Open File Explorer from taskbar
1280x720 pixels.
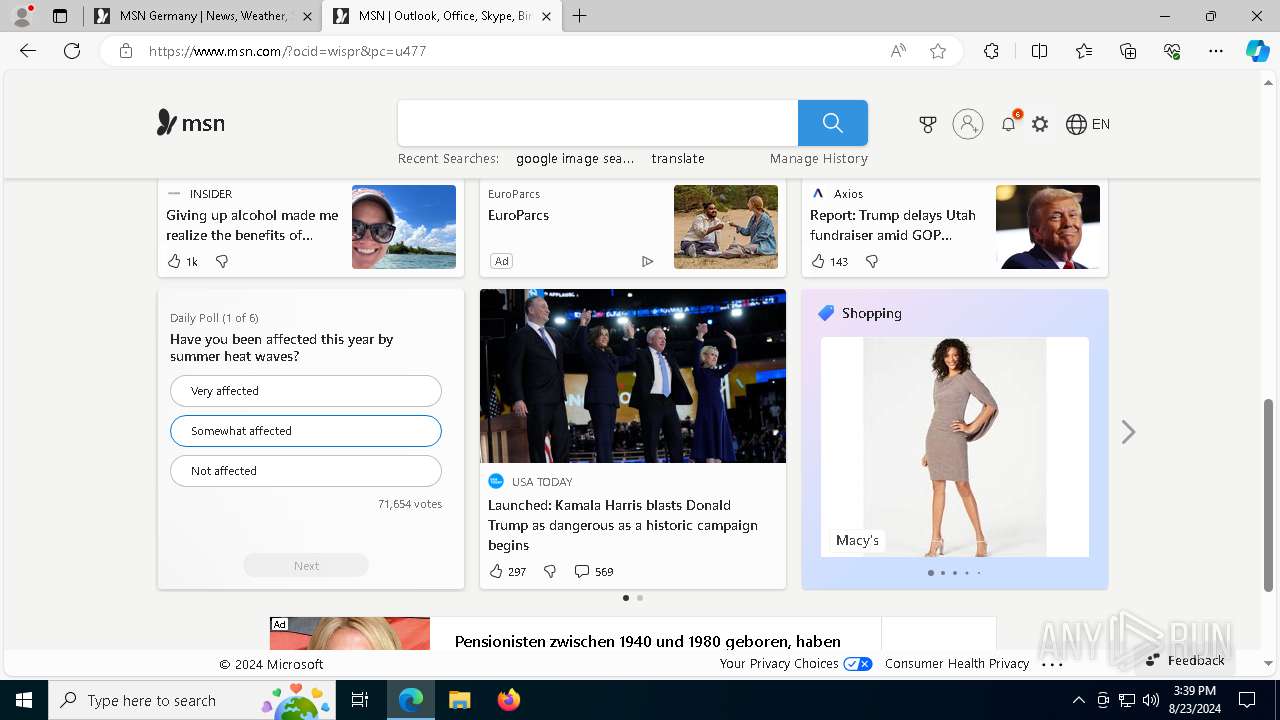pyautogui.click(x=459, y=700)
